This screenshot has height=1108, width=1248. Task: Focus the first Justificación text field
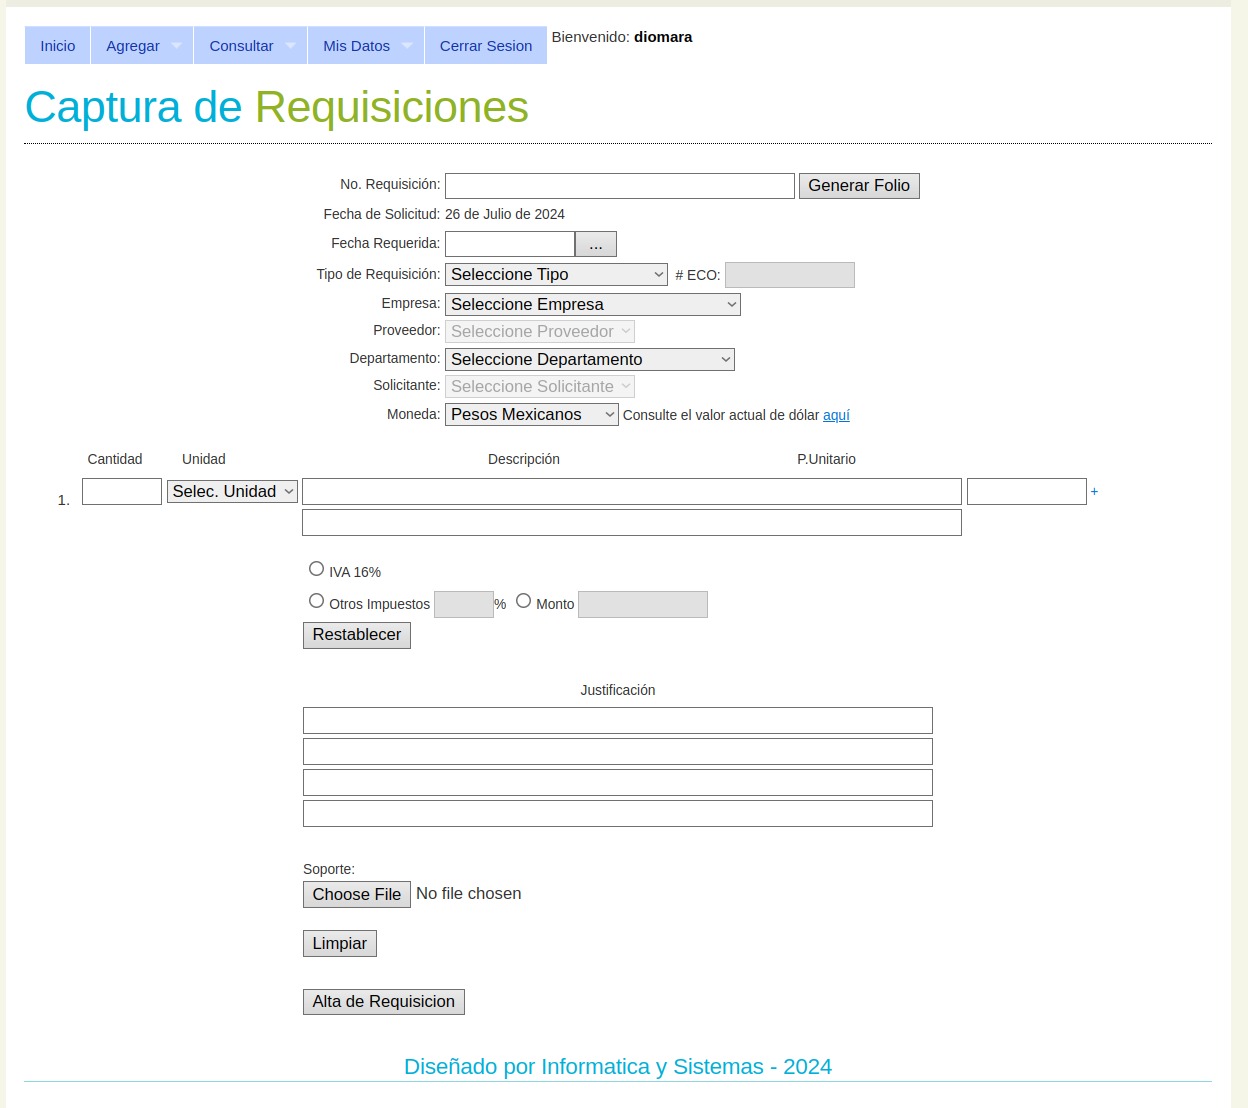pyautogui.click(x=617, y=721)
